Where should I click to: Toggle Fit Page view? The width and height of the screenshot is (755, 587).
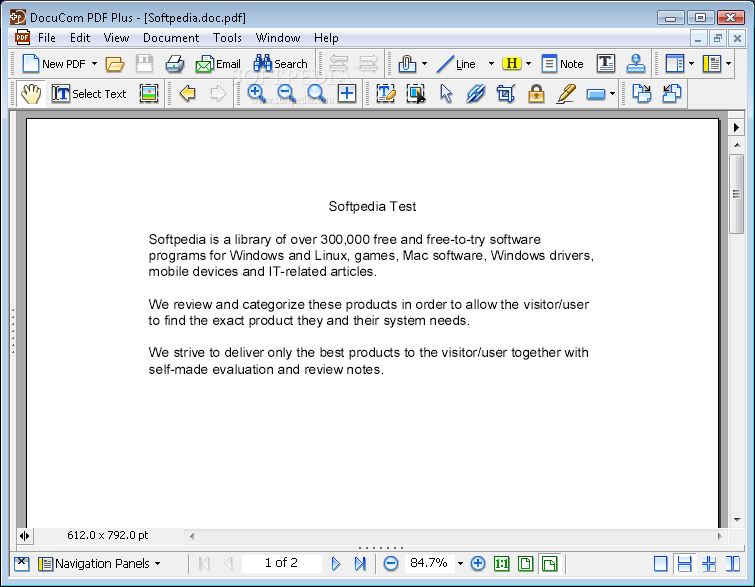[x=525, y=563]
